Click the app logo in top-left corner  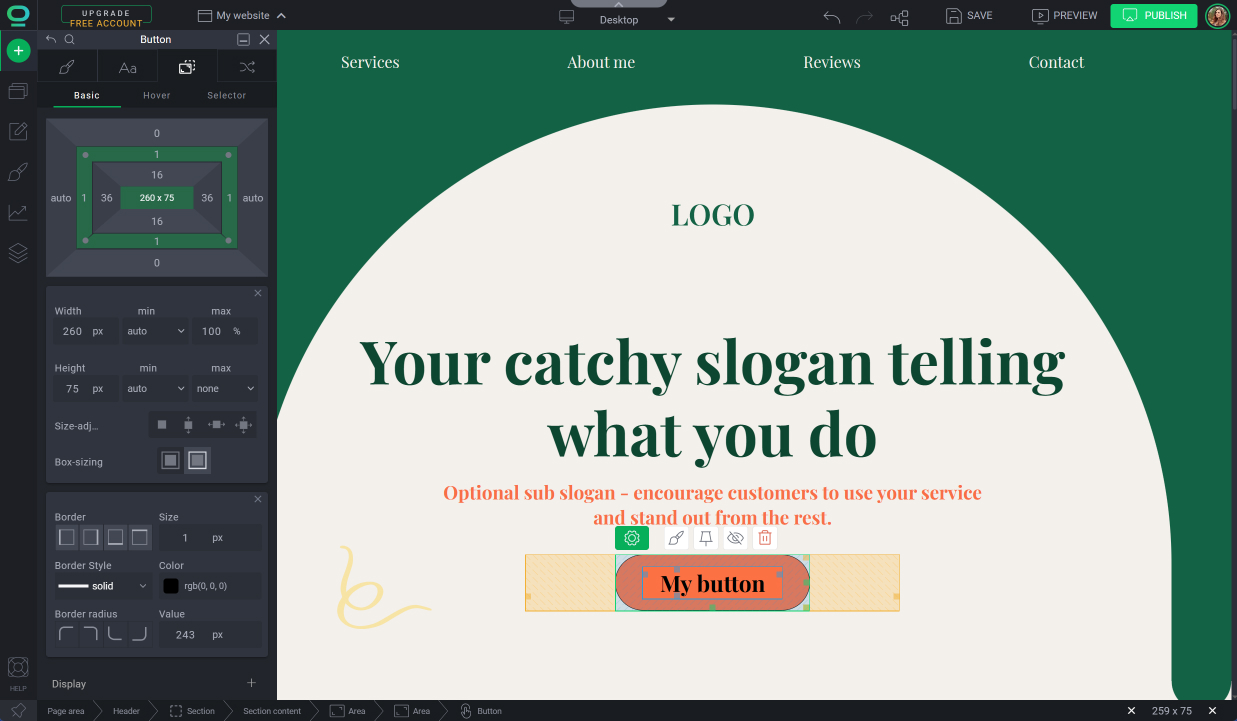coord(18,15)
